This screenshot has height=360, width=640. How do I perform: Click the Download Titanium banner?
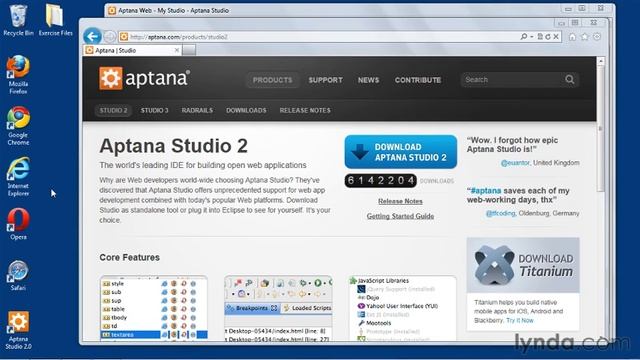[x=523, y=265]
